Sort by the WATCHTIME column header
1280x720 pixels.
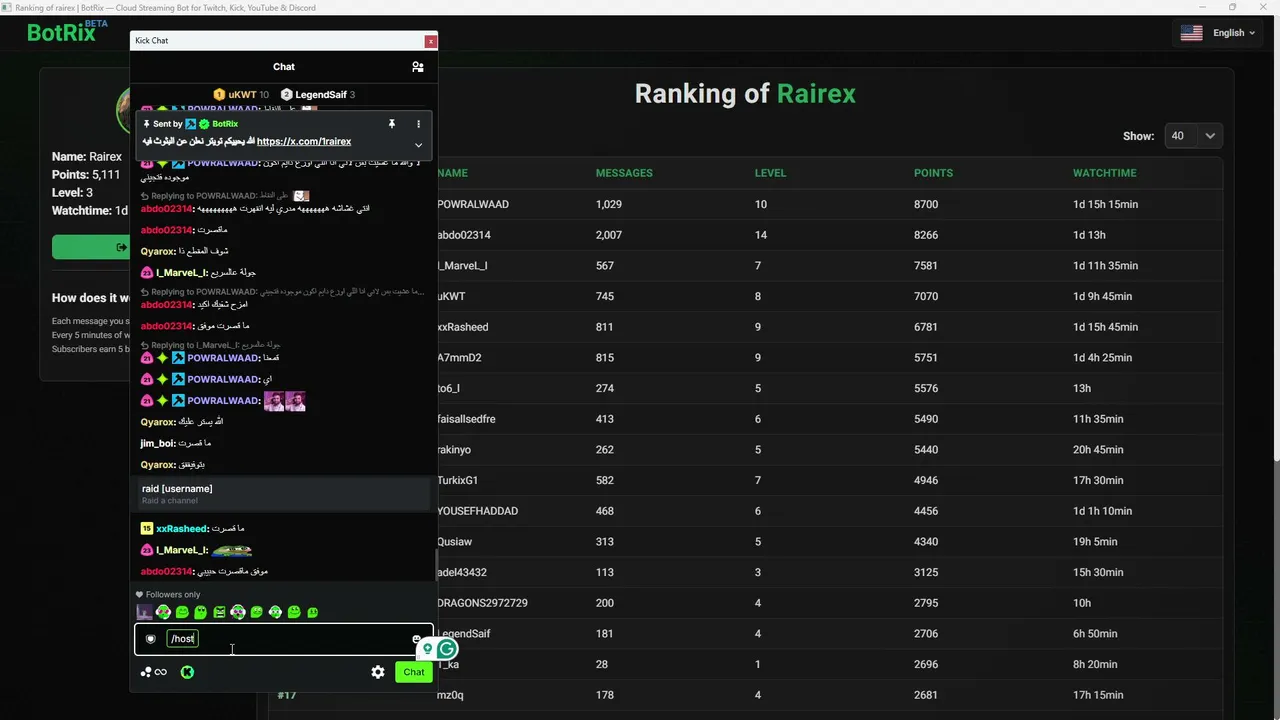pyautogui.click(x=1105, y=173)
